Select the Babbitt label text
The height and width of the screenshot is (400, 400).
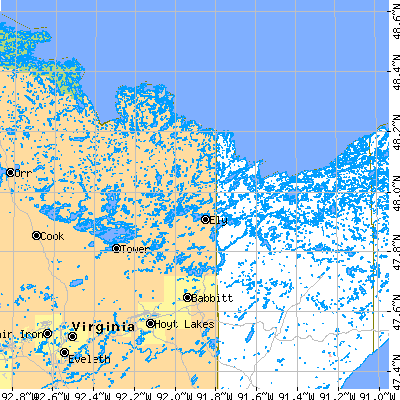pos(212,298)
